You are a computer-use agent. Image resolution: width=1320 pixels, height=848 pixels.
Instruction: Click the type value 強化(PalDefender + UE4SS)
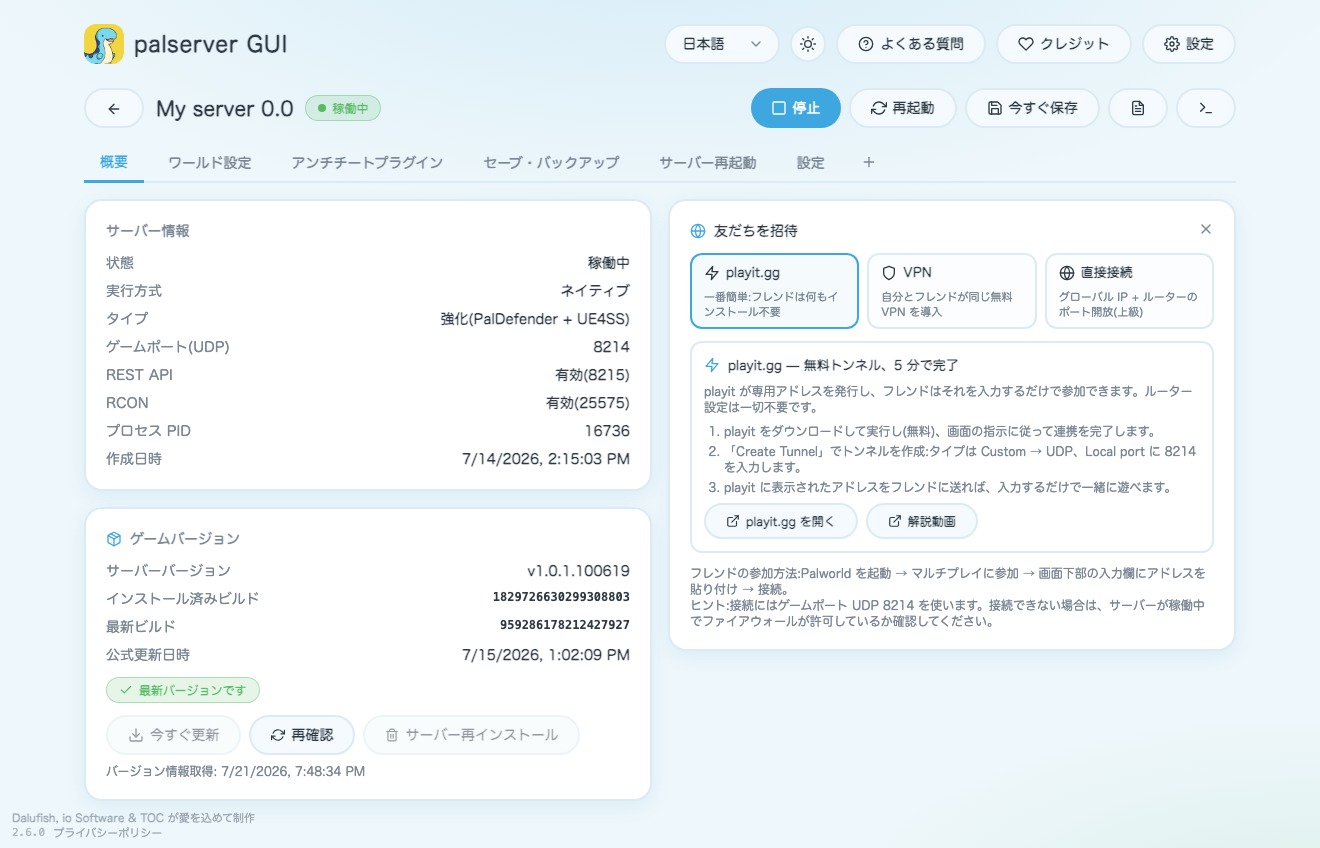[x=535, y=319]
